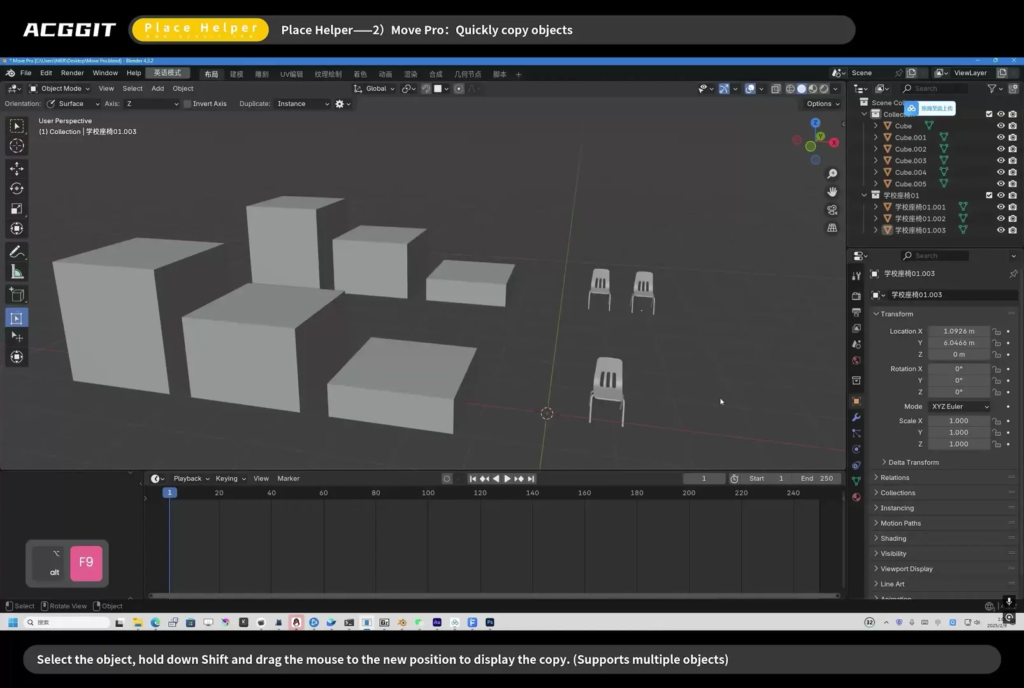Open the Object Mode dropdown
Screen dimensions: 1024x688
tap(59, 89)
